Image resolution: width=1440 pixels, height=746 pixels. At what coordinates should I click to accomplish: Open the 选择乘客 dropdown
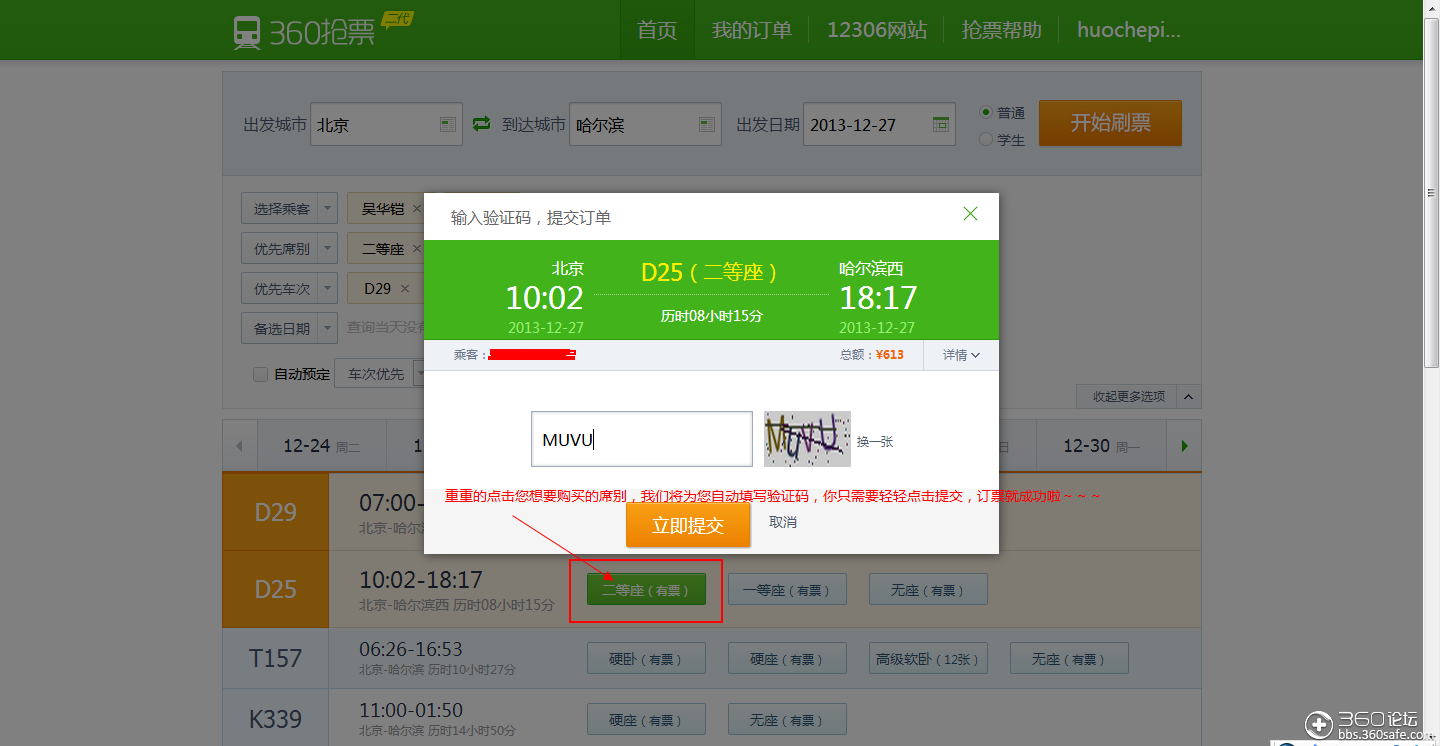289,209
